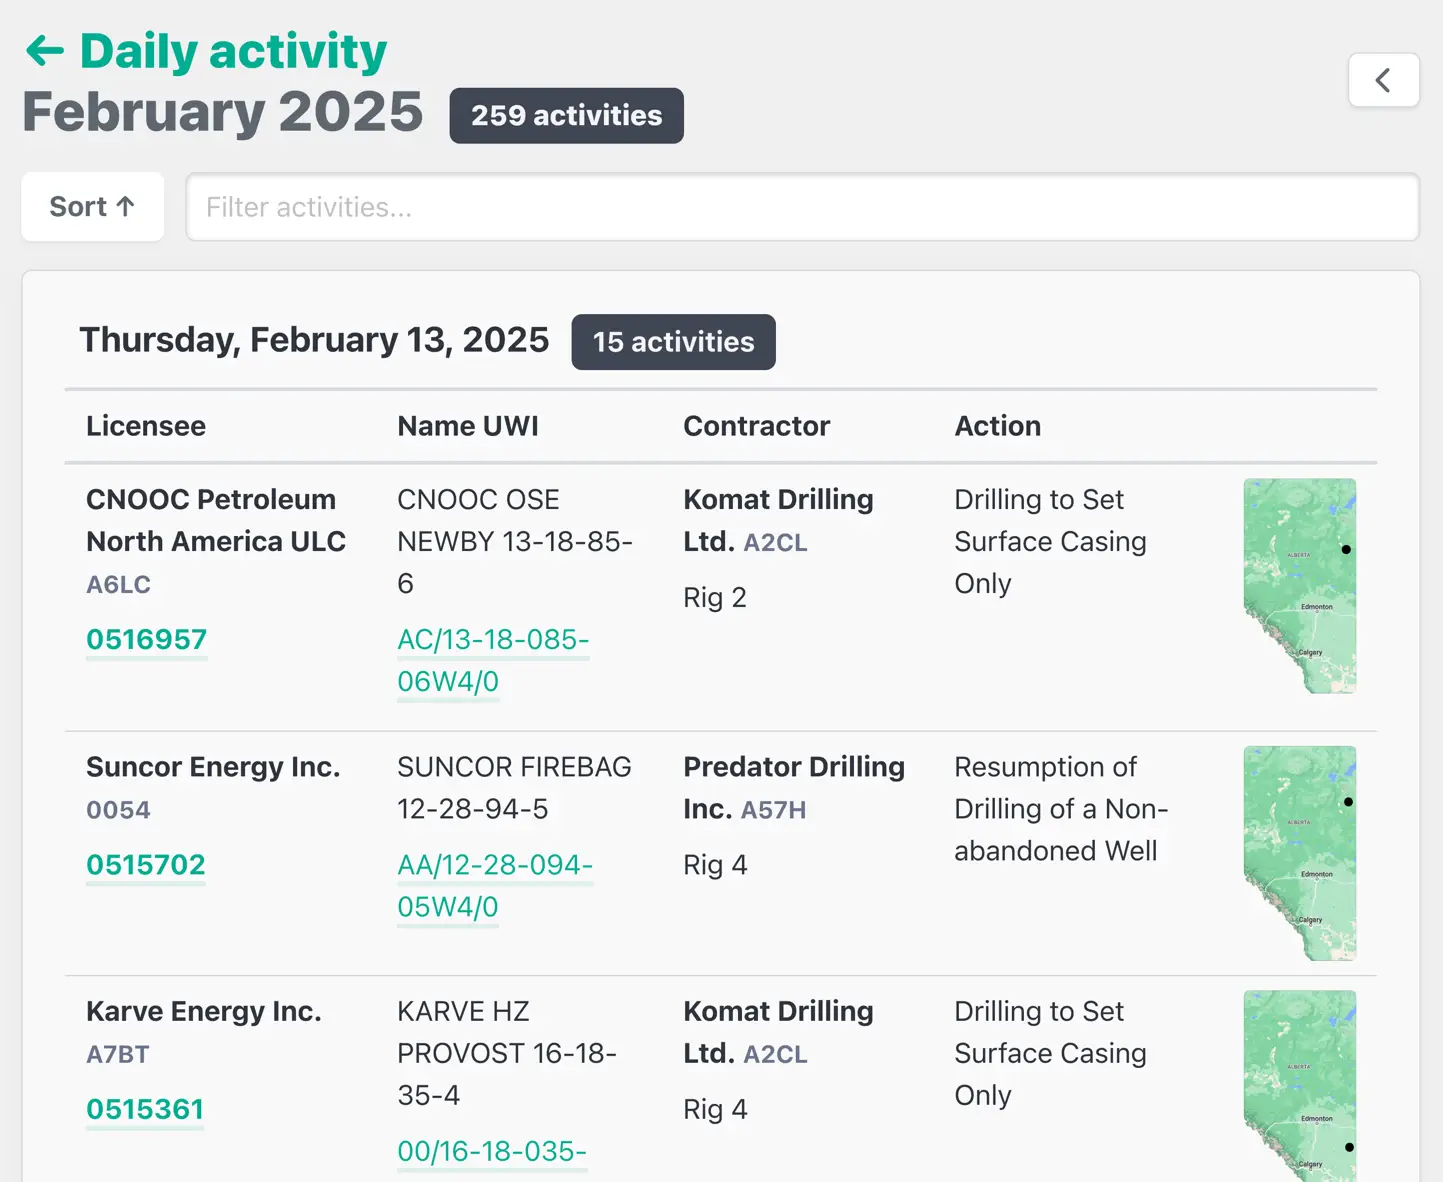Screen dimensions: 1443x1182
Task: Click the Contractor column header
Action: pyautogui.click(x=757, y=426)
